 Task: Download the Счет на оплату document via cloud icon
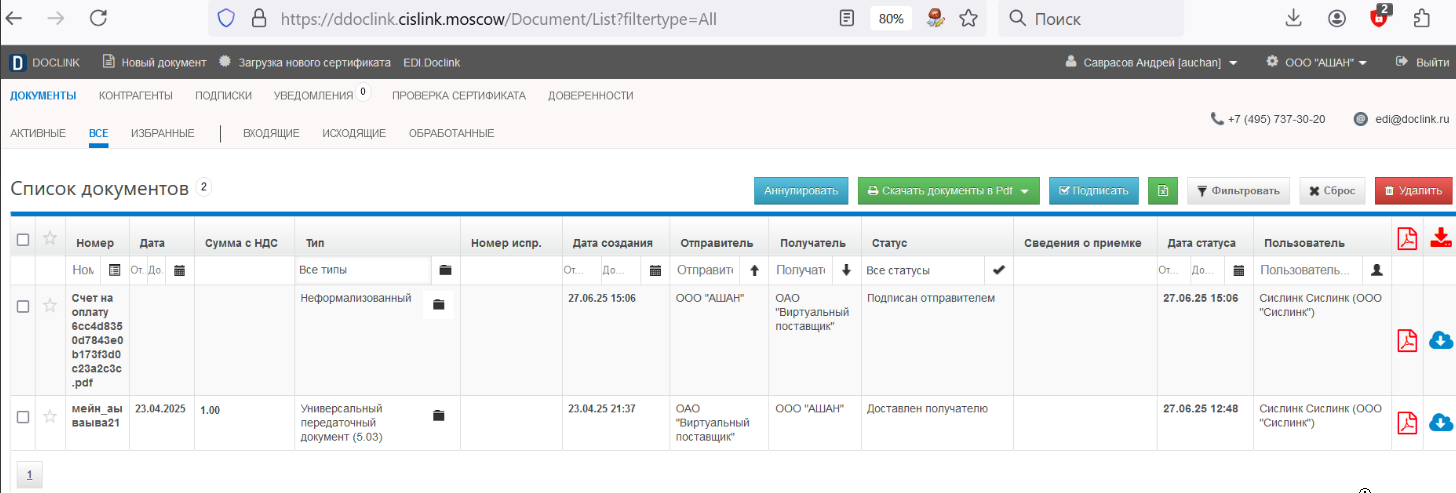[1441, 340]
